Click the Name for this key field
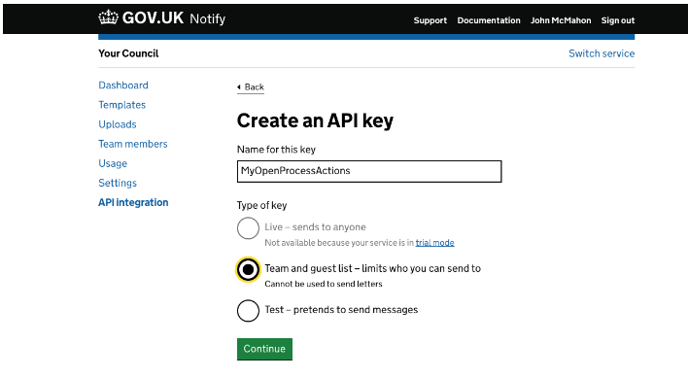The image size is (688, 378). click(x=369, y=171)
